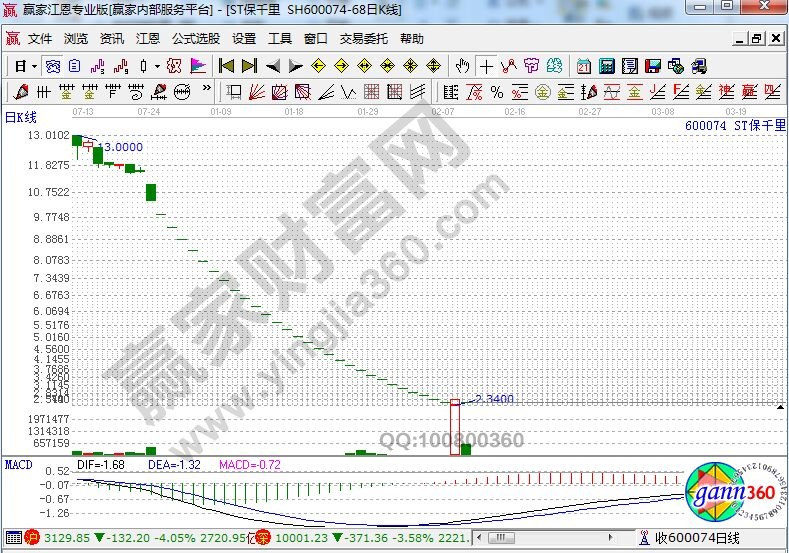789x553 pixels.
Task: Click the teal 盤 icon
Action: (x=555, y=66)
